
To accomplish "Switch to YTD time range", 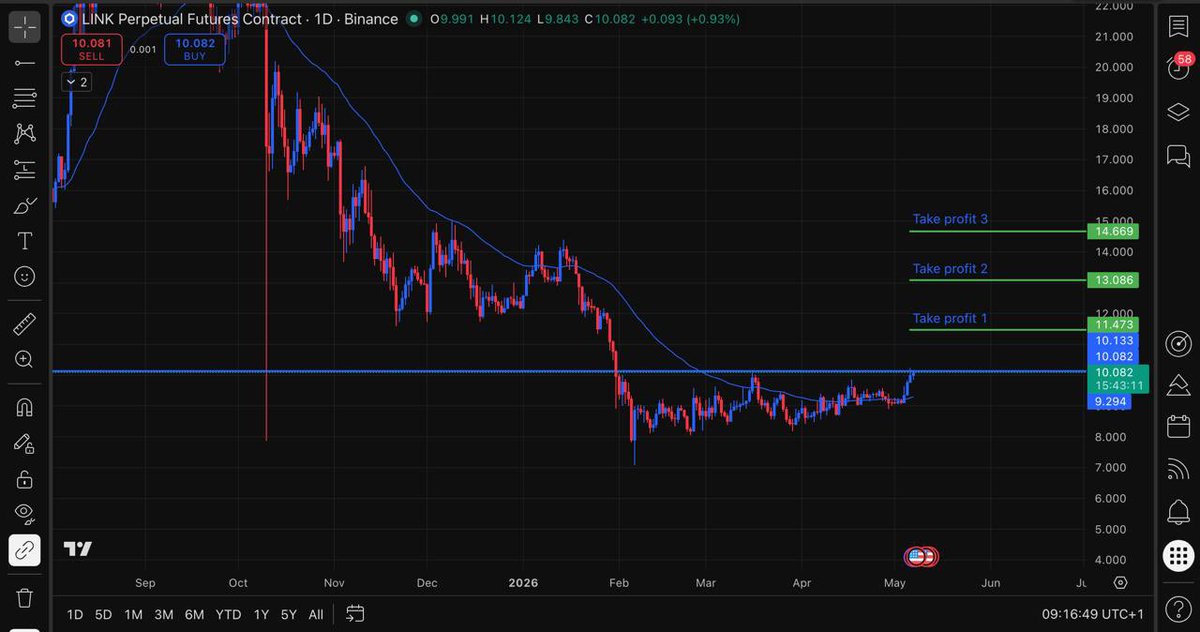I will (x=229, y=614).
